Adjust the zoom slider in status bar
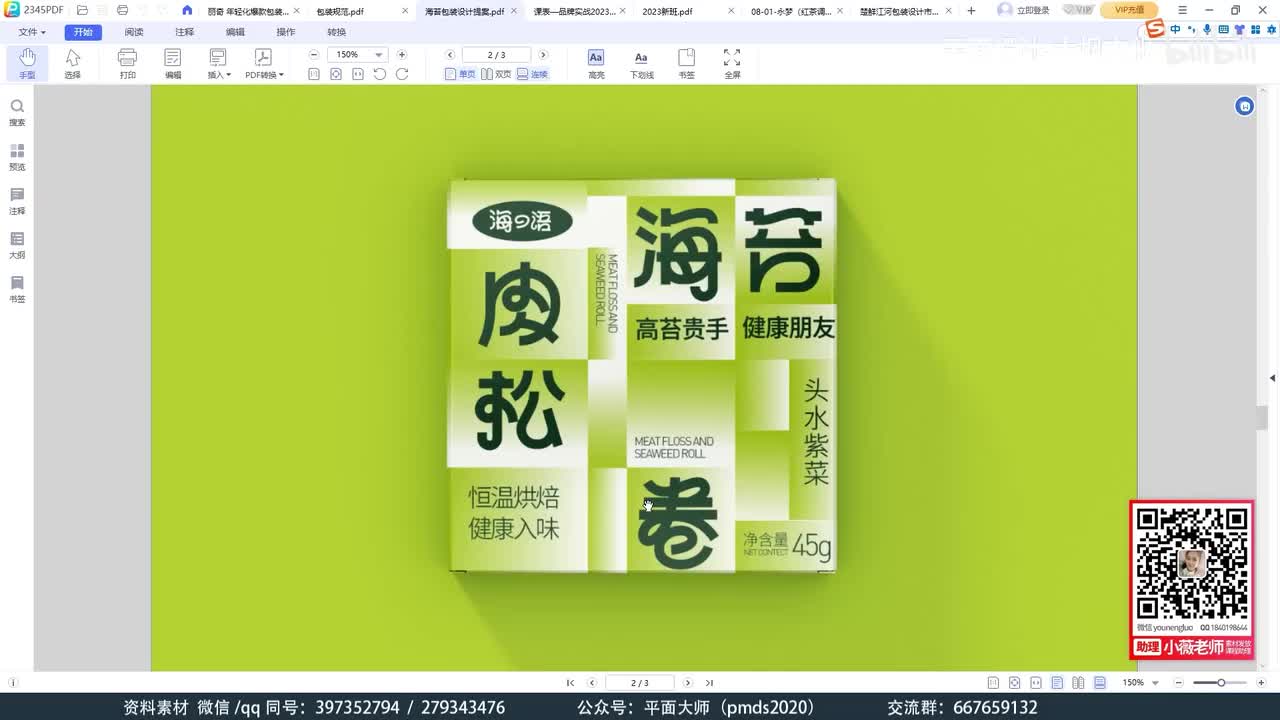This screenshot has height=720, width=1280. click(x=1221, y=683)
